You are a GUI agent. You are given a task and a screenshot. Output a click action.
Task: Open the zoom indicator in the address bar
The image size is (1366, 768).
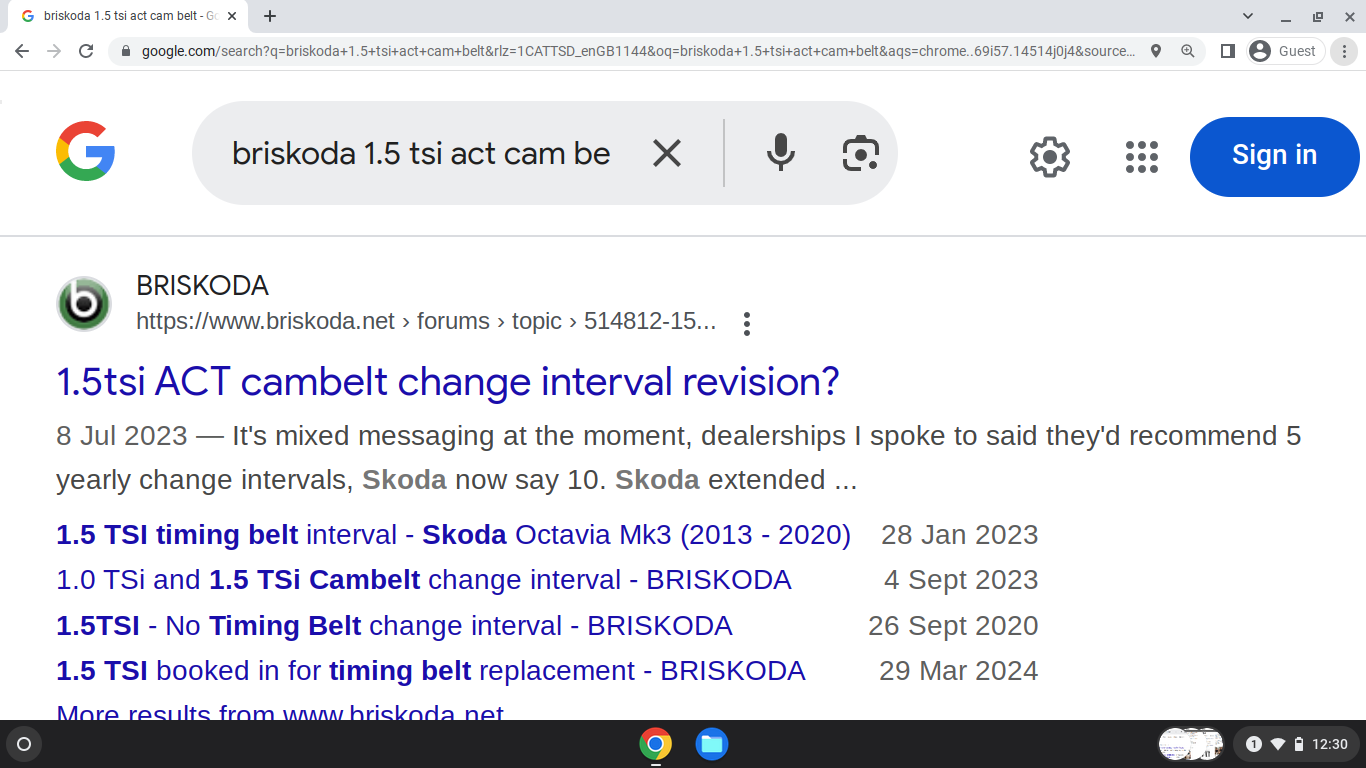[1187, 51]
